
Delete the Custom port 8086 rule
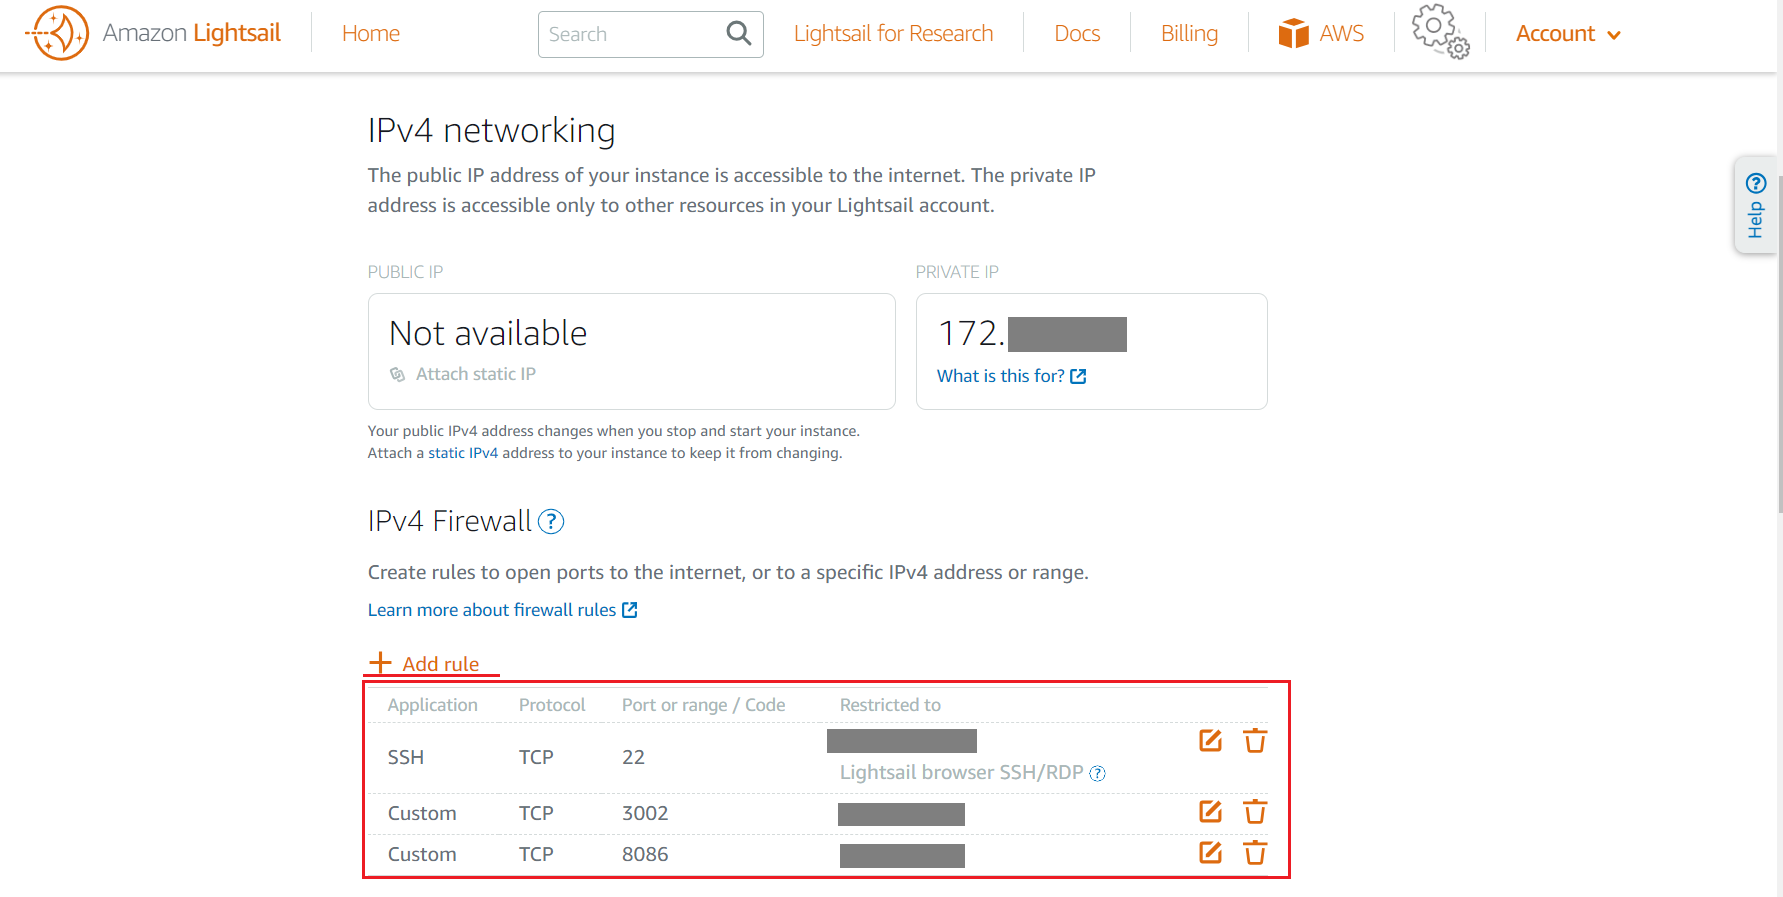coord(1255,853)
